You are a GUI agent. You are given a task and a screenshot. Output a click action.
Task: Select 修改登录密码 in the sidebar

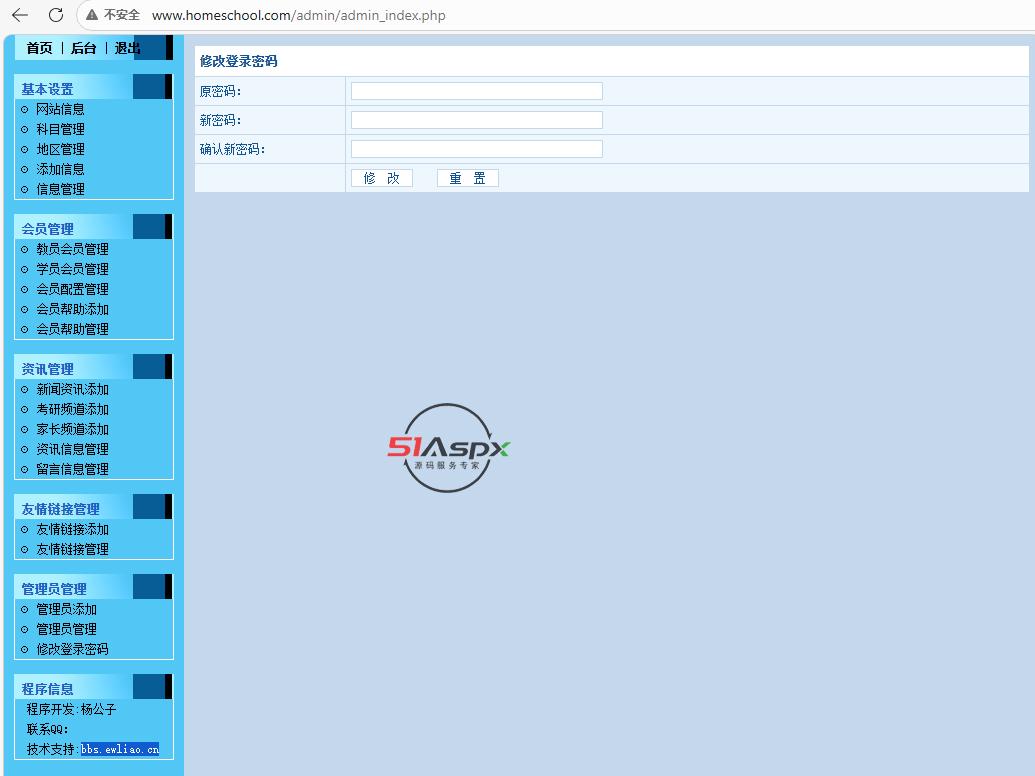[73, 649]
